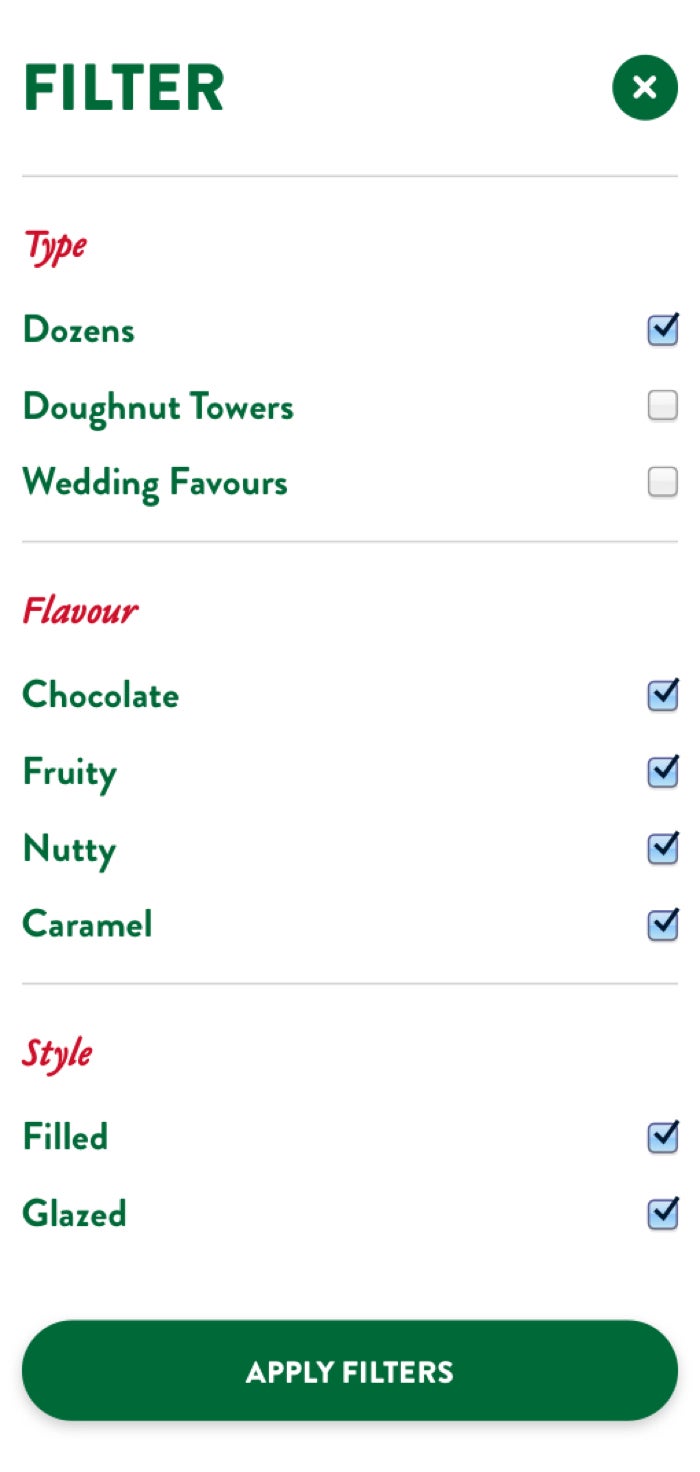Image resolution: width=700 pixels, height=1472 pixels.
Task: Enable the Doughnut Towers filter
Action: [662, 406]
